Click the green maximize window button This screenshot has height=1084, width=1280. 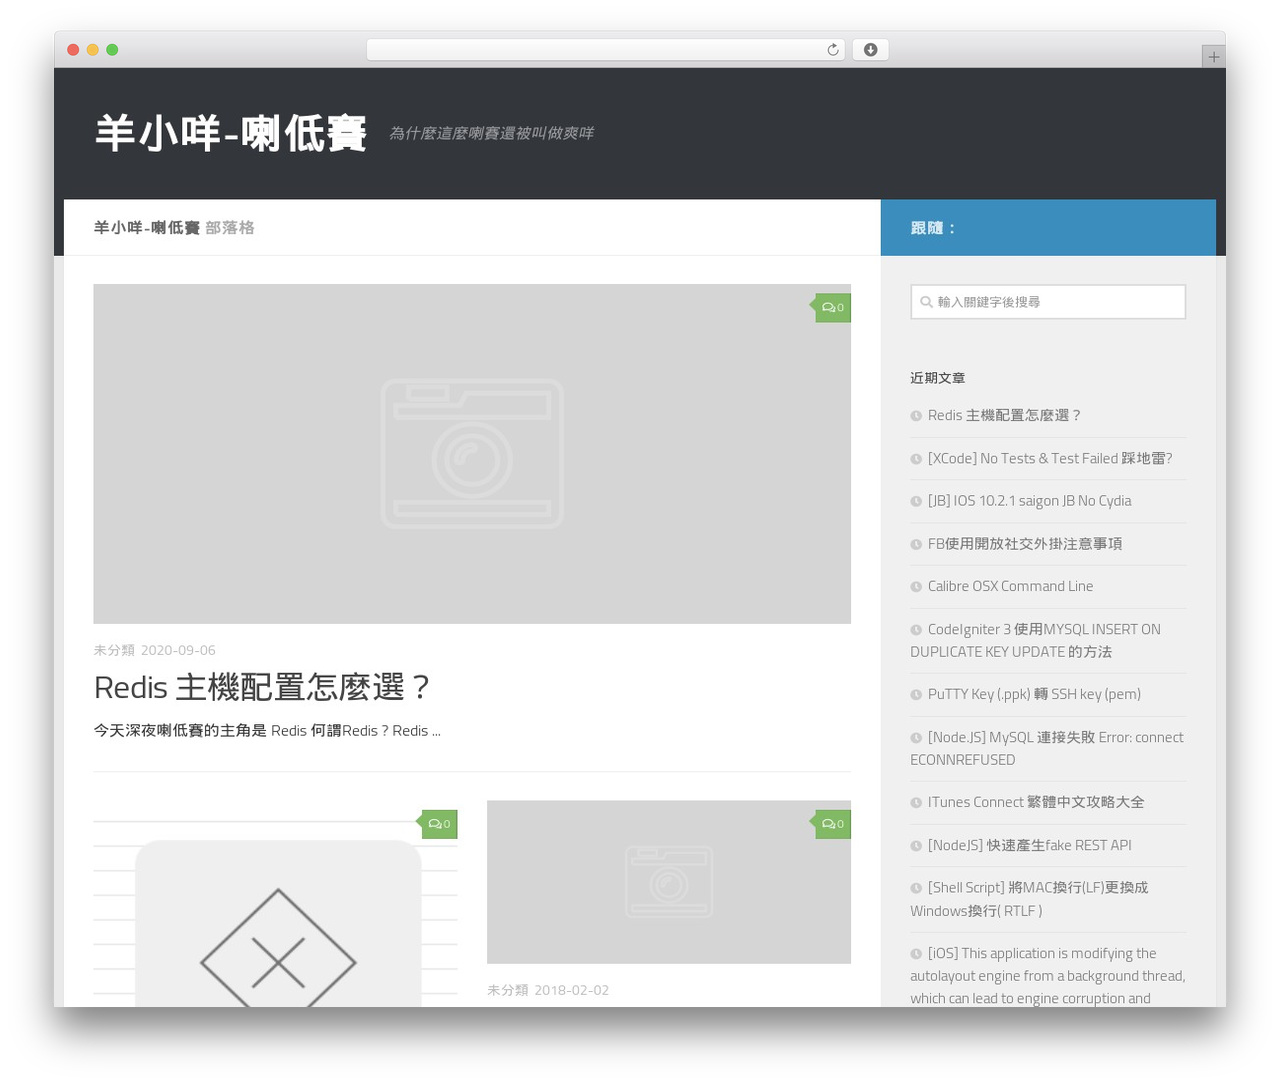pyautogui.click(x=112, y=50)
